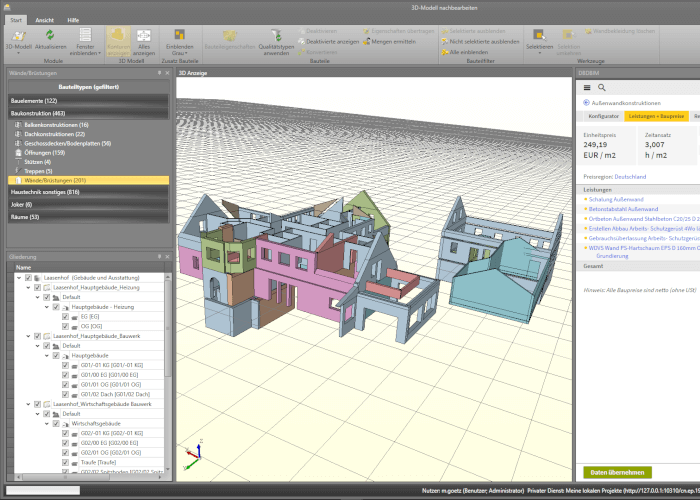Screen dimensions: 700x500
Task: Collapse Laasenhof_Wirtschaftsgebäude Bauwerk tree node
Action: 28,404
